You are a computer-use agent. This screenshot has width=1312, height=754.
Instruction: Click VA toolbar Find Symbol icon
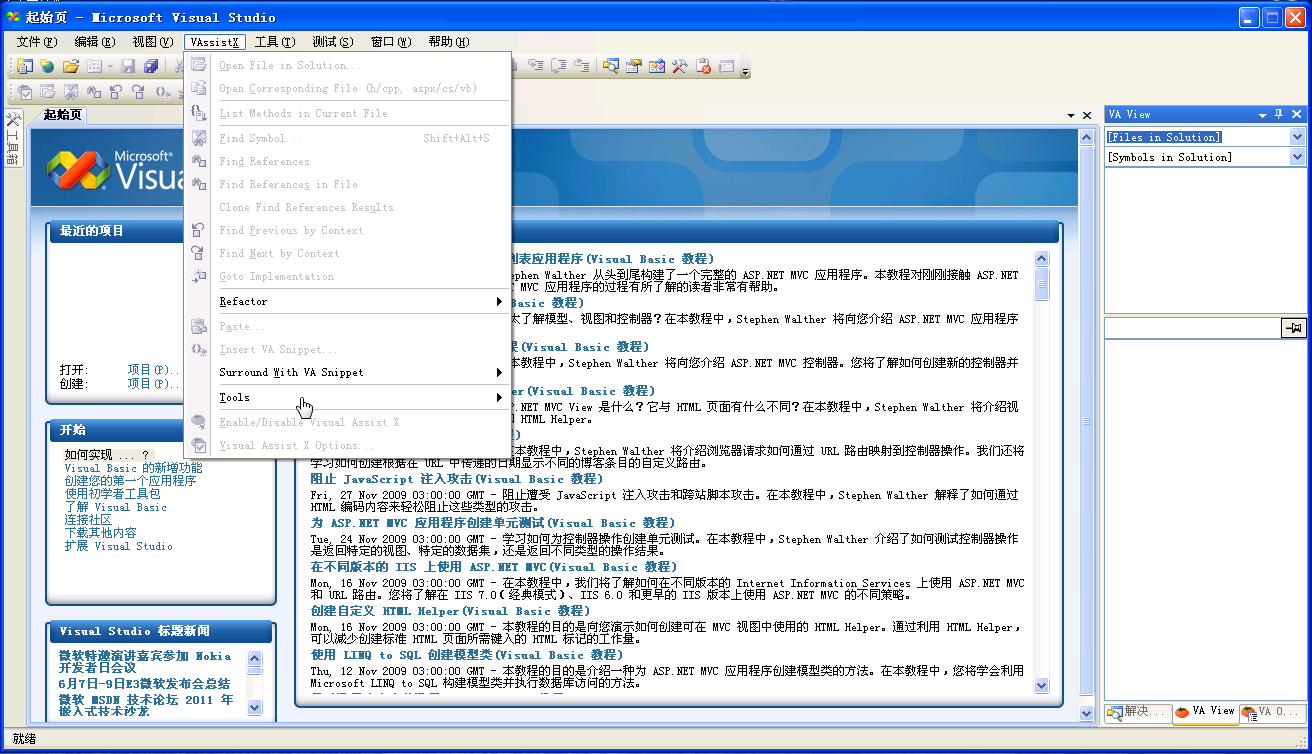pyautogui.click(x=73, y=92)
